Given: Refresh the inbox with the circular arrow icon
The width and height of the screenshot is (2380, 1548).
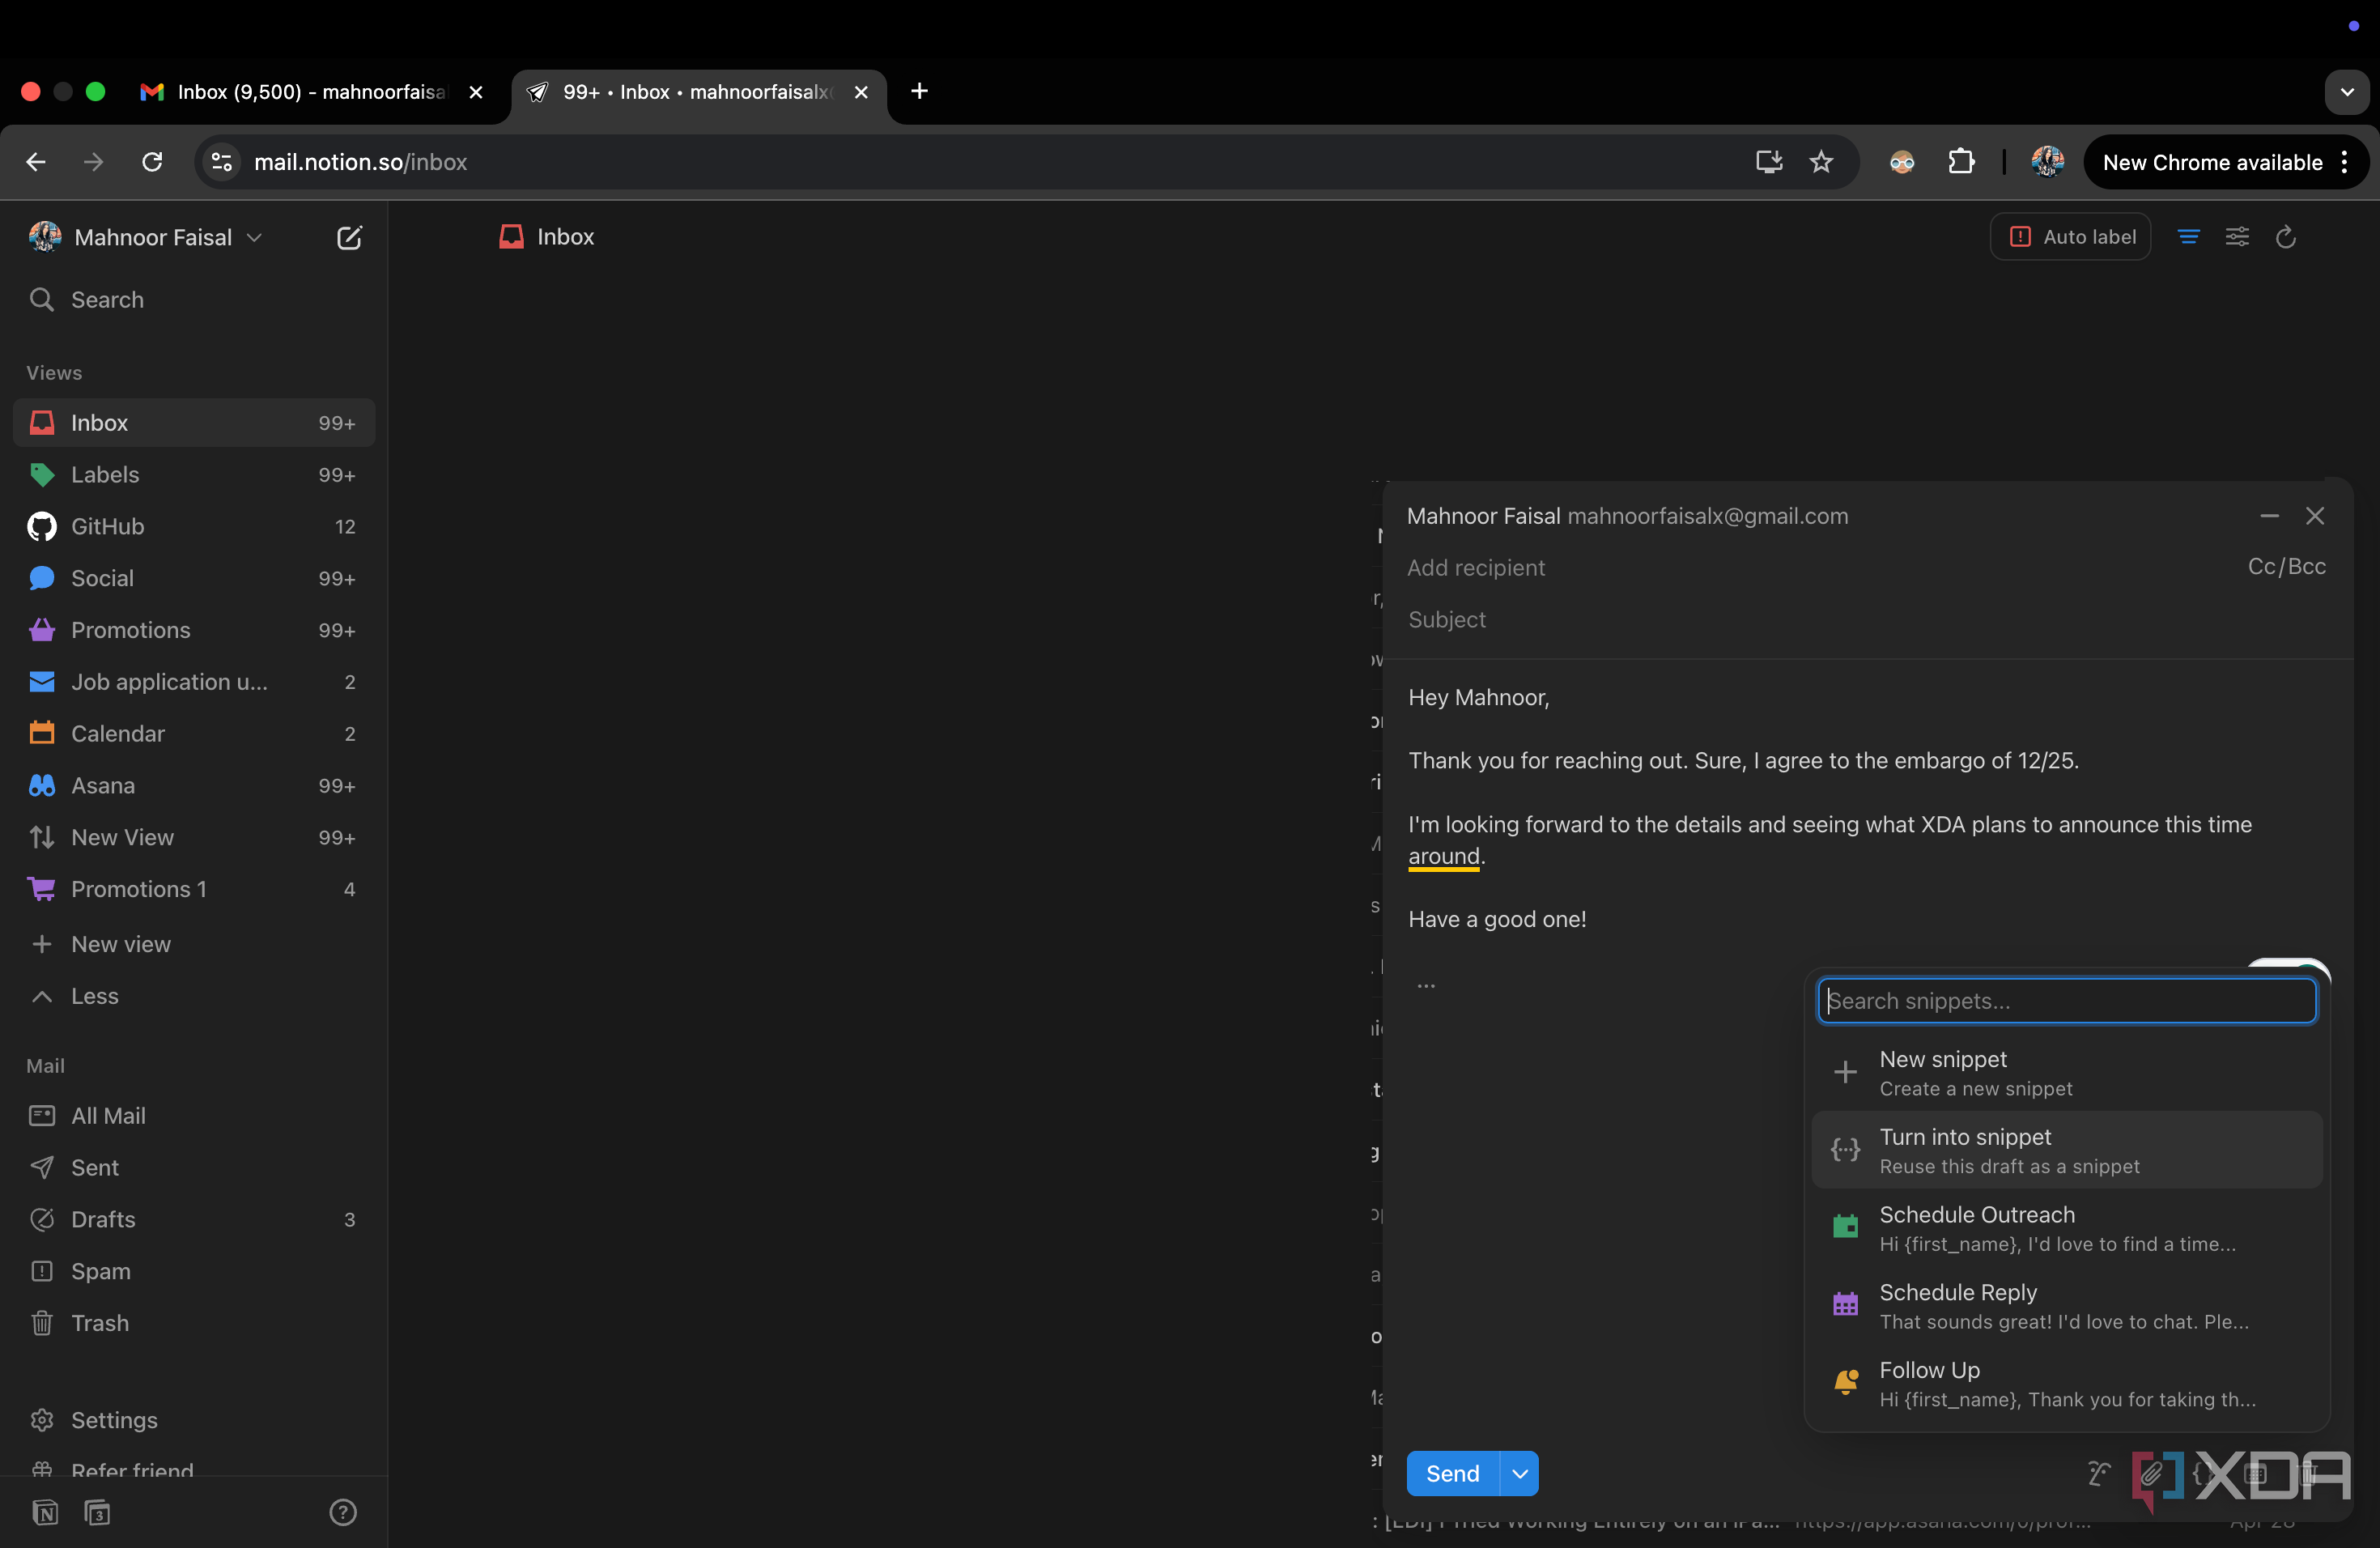Looking at the screenshot, I should [x=2286, y=237].
